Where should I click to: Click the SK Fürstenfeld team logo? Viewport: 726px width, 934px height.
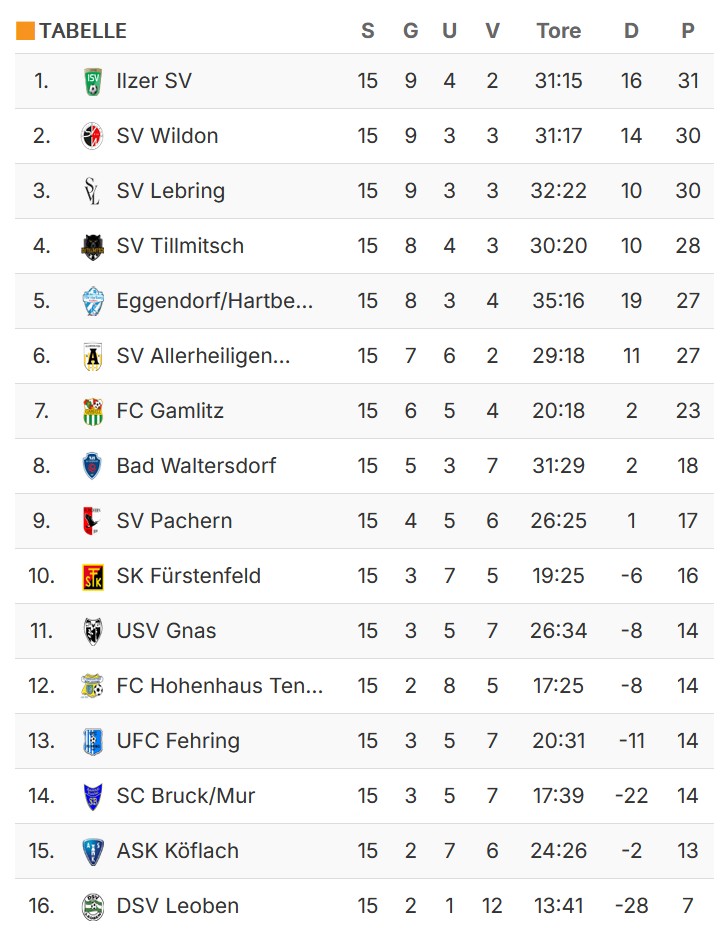tap(92, 576)
